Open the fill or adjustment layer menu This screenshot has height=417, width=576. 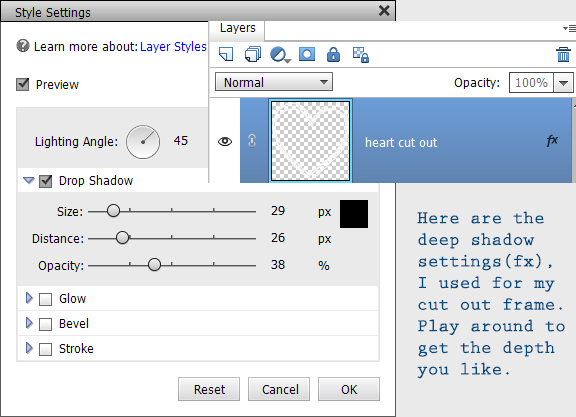tap(280, 55)
